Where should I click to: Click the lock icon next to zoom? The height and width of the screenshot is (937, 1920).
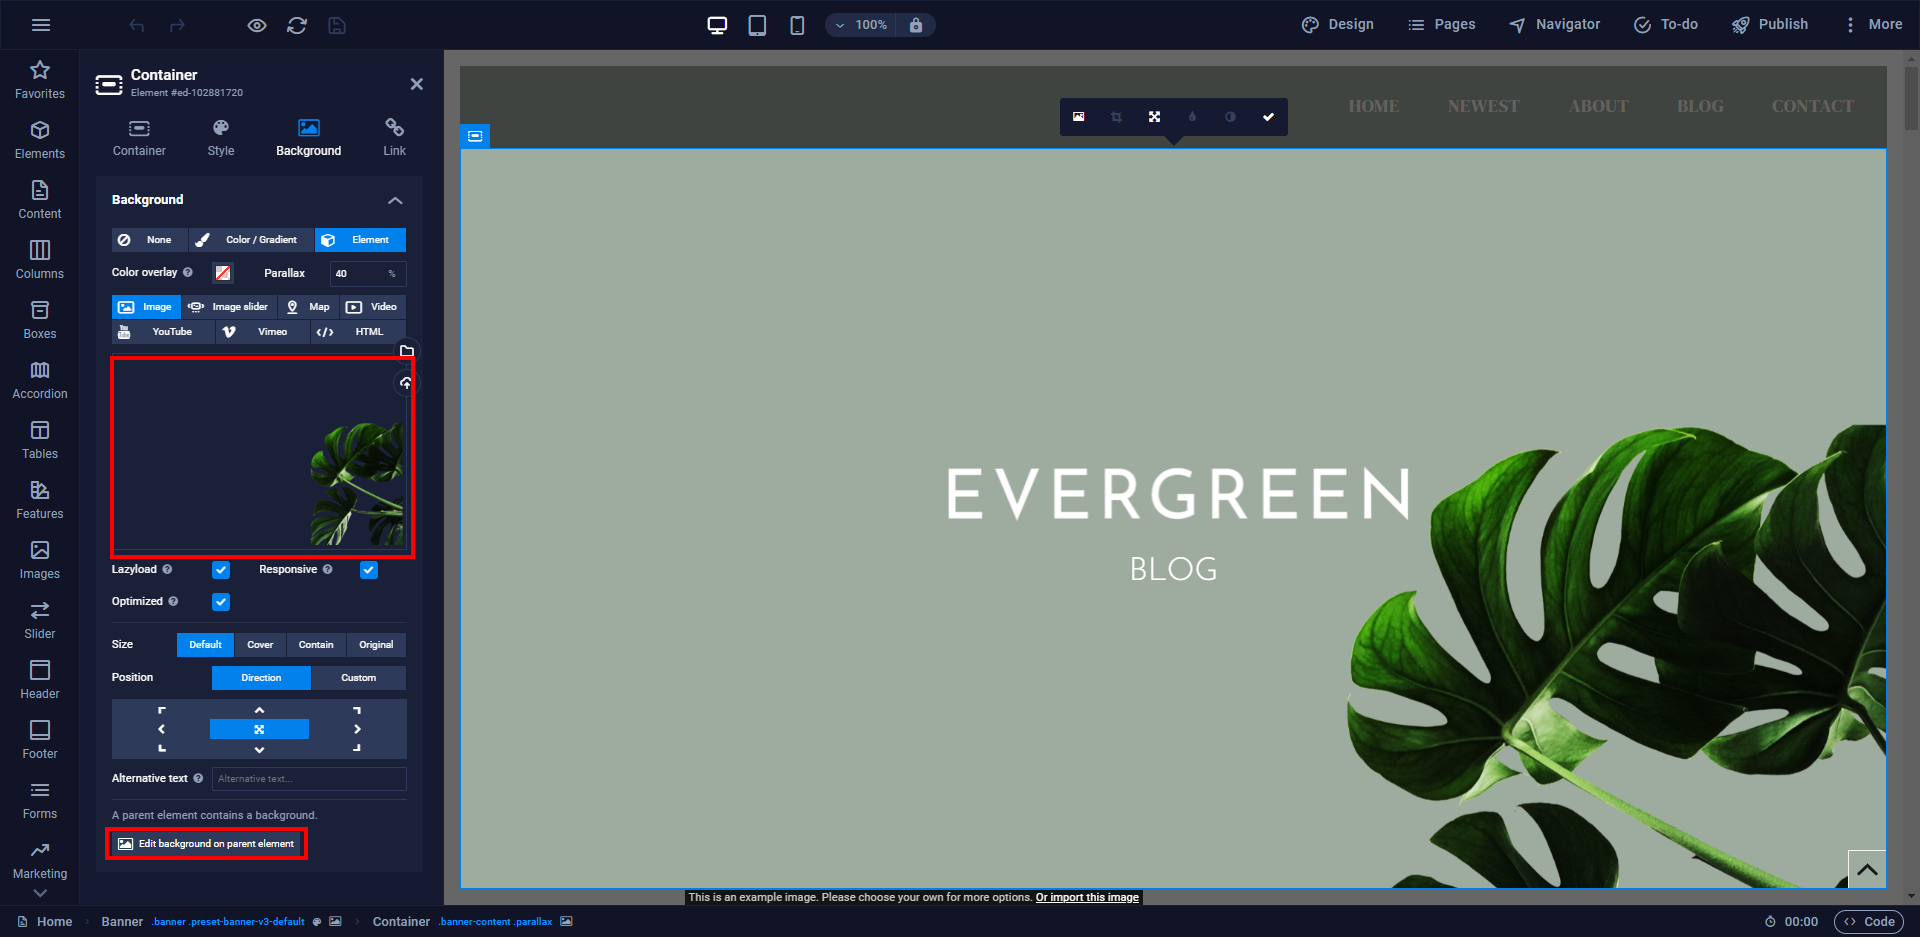point(916,25)
